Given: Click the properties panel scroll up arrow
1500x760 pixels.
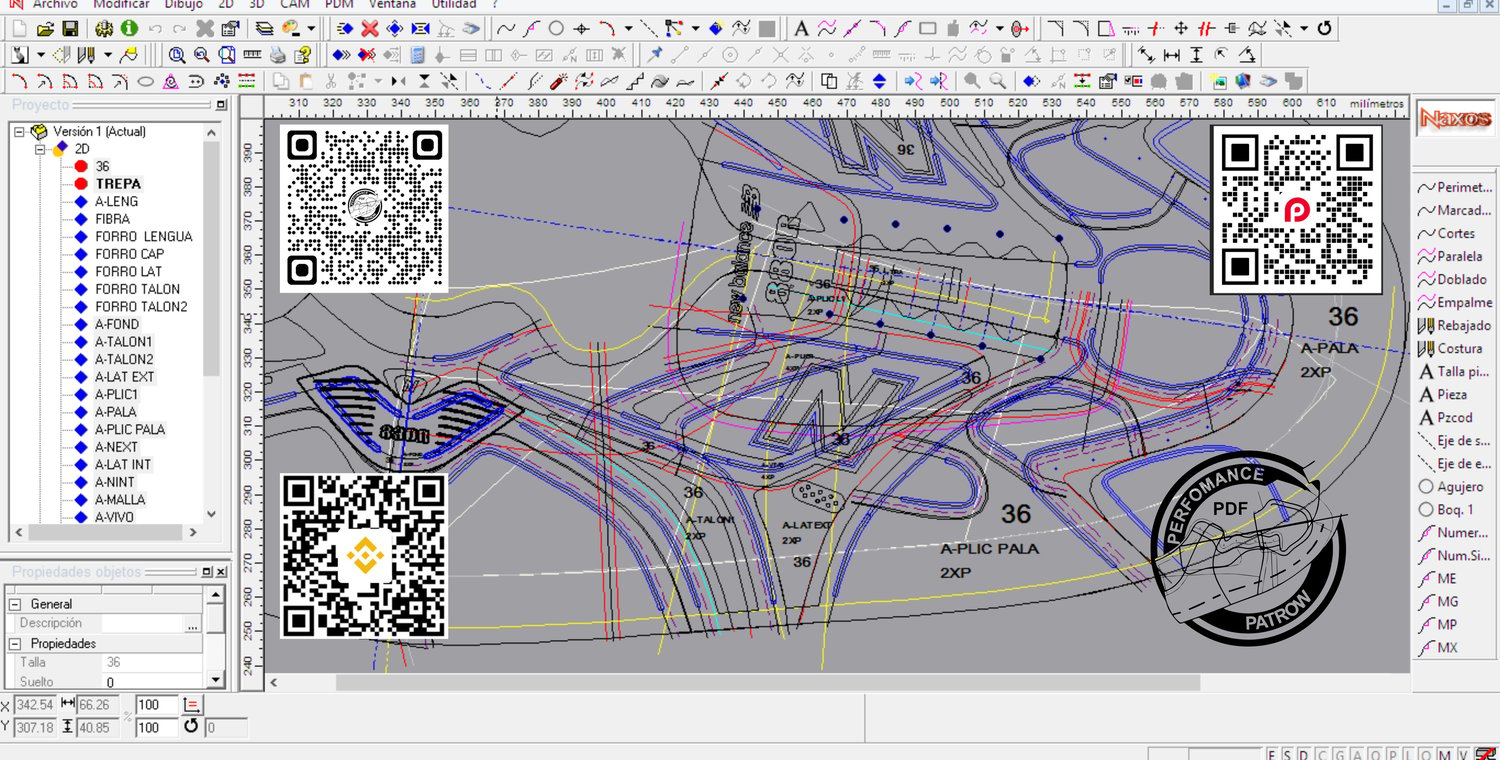Looking at the screenshot, I should [x=216, y=595].
